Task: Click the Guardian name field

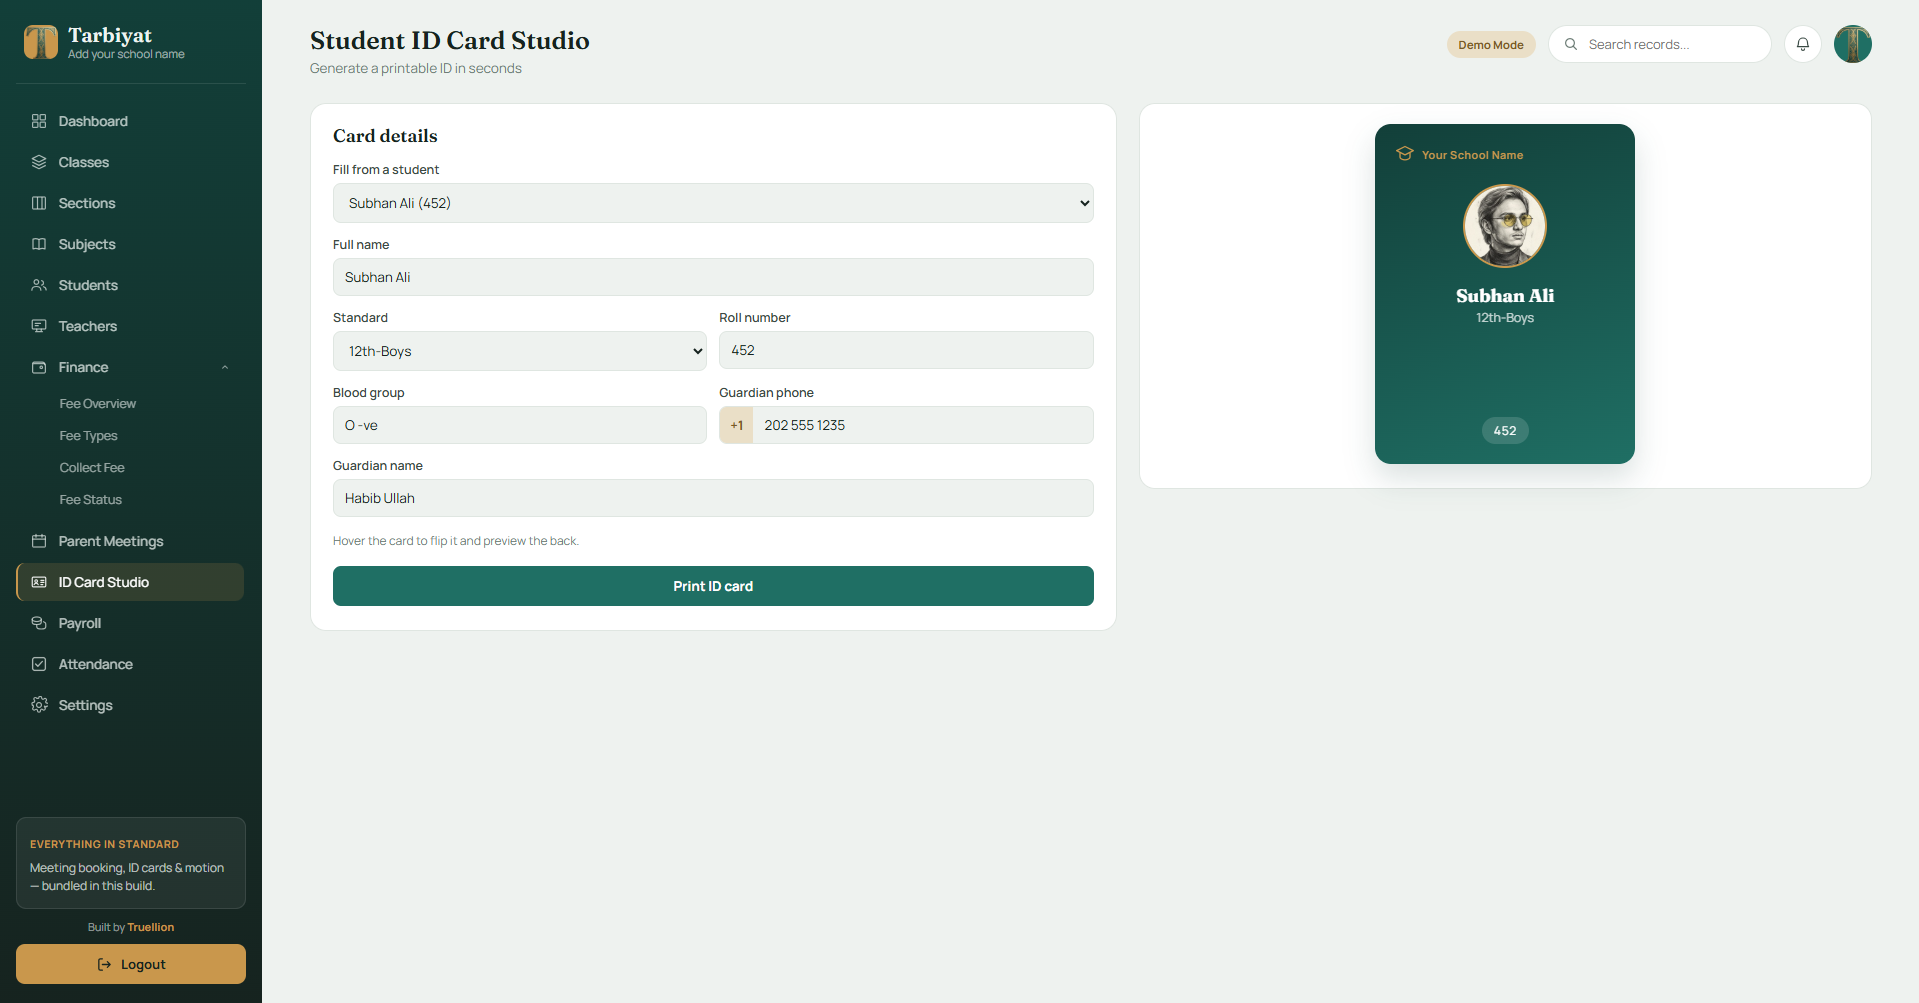Action: click(713, 498)
